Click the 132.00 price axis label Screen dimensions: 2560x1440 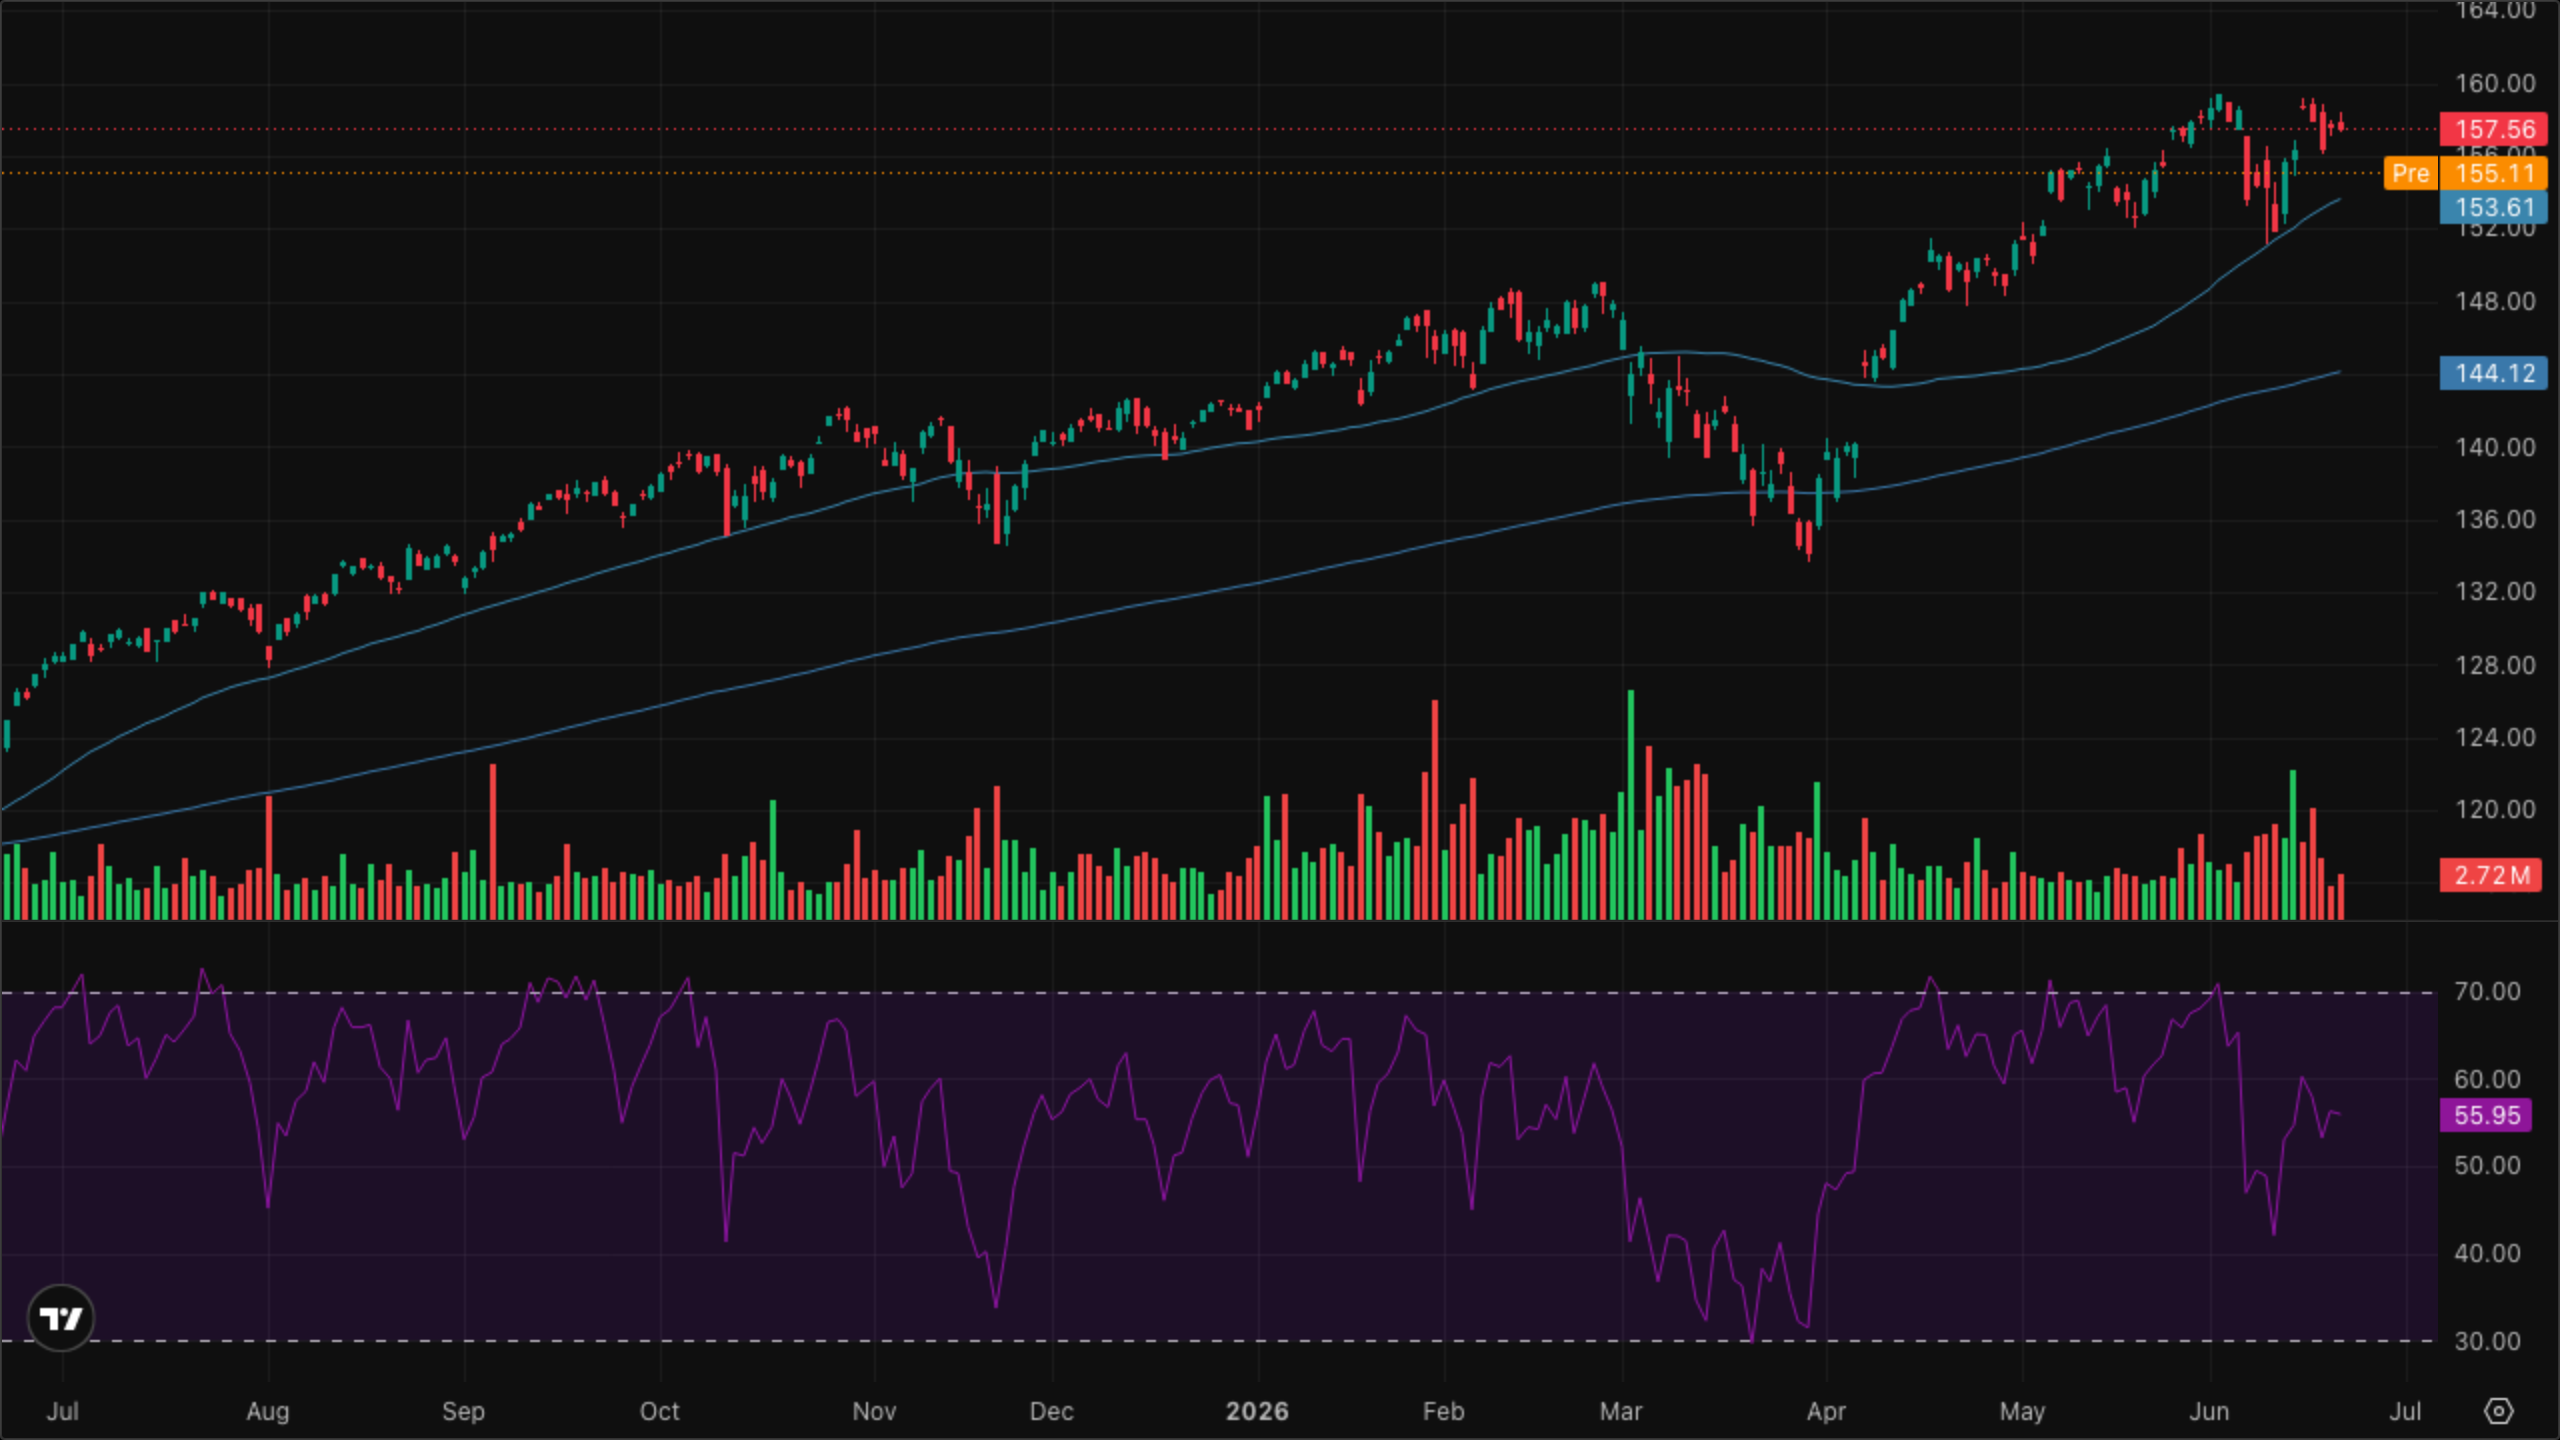(x=2495, y=591)
